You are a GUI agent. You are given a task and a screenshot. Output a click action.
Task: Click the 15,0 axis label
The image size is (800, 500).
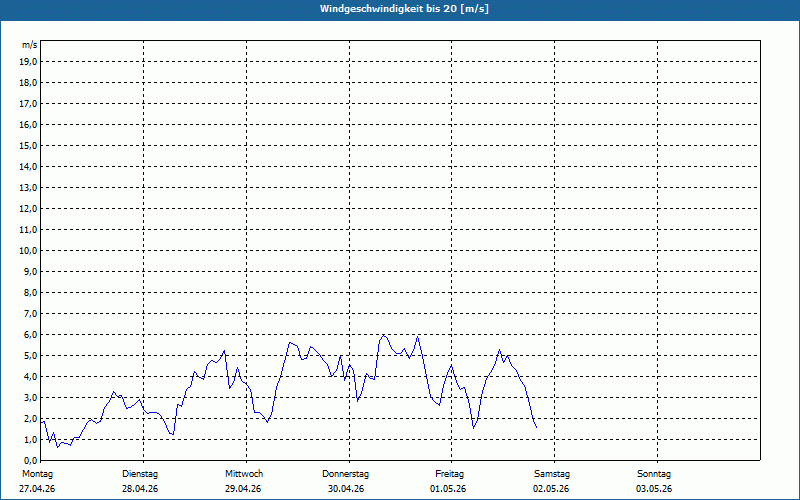coord(28,145)
